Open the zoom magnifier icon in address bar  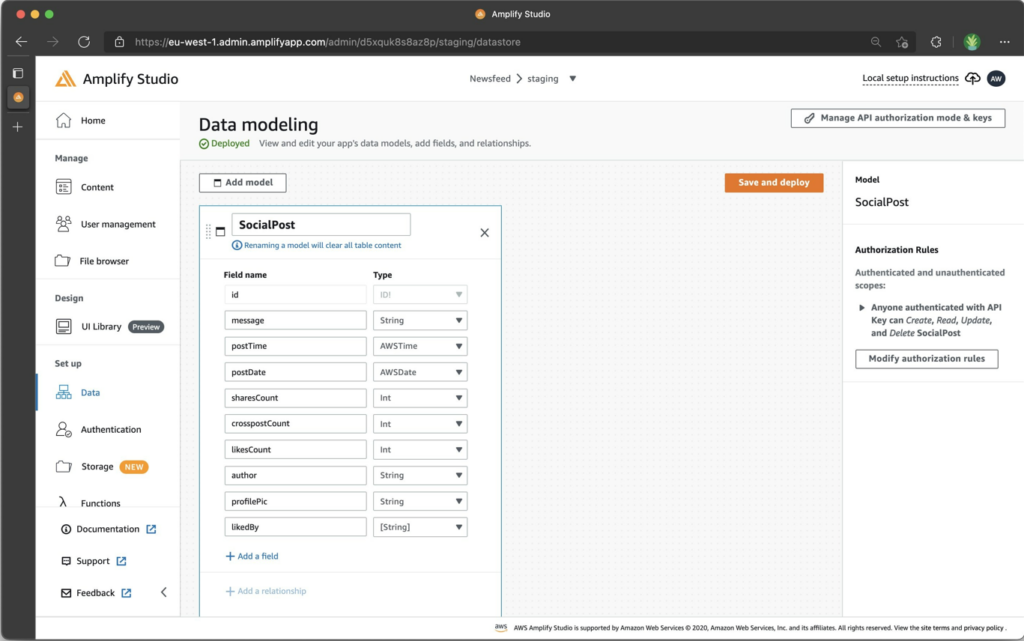click(876, 42)
